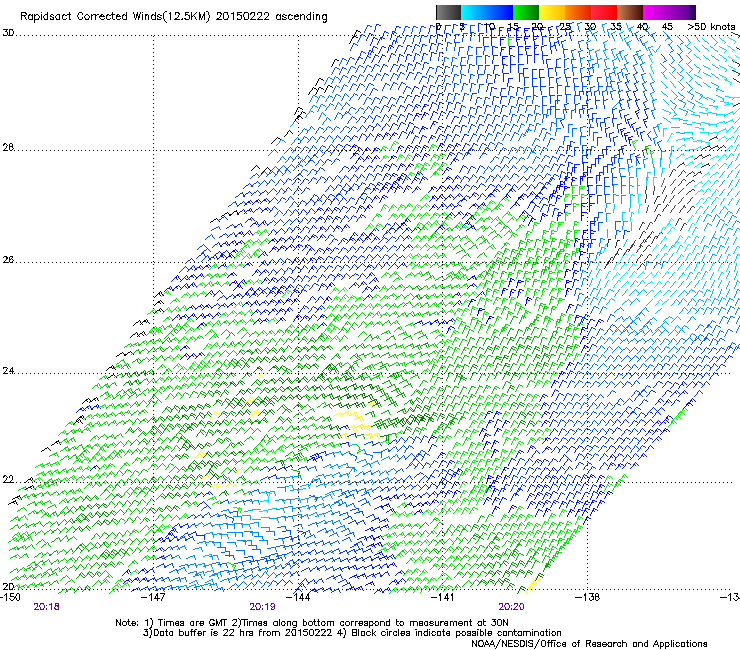Click the purple '20:20' time label
Screen dimensions: 740x650
[511, 607]
